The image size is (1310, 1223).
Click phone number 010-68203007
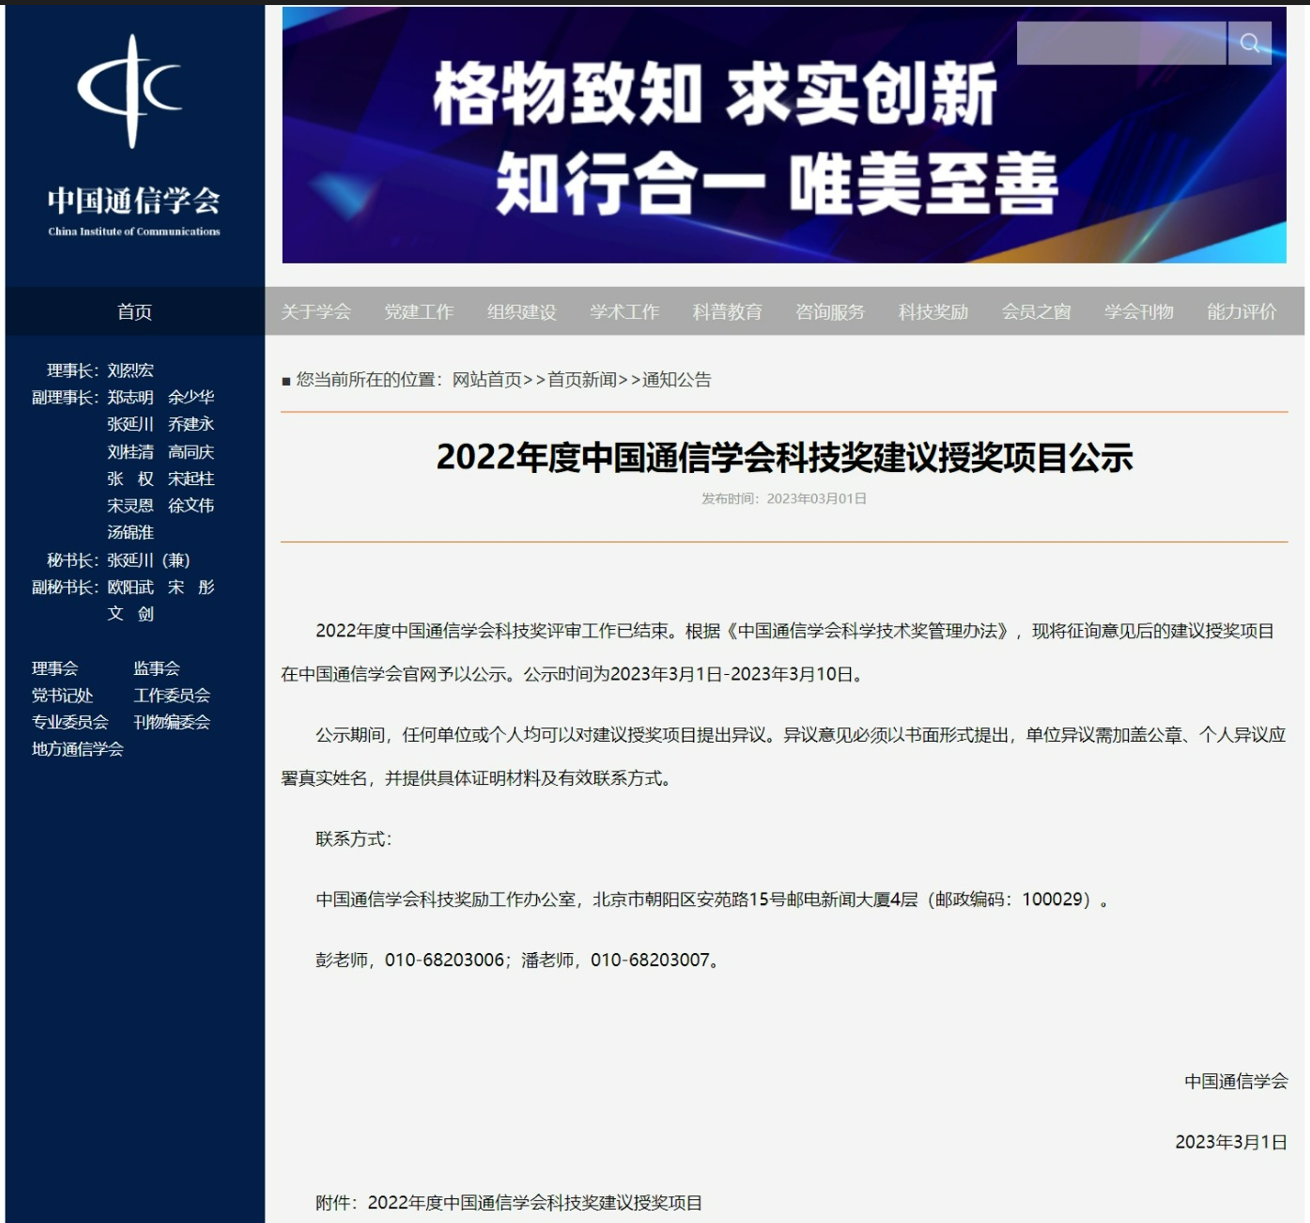pos(650,960)
